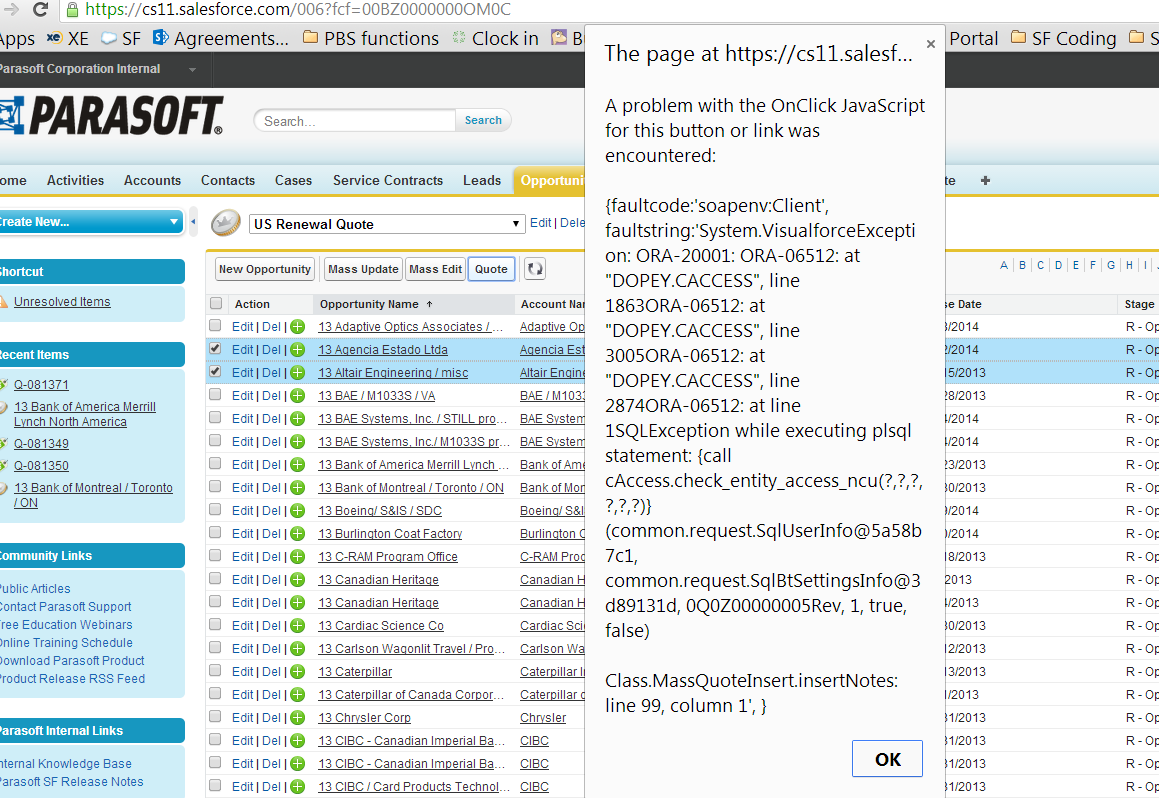Image resolution: width=1159 pixels, height=798 pixels.
Task: Click the Parasoft logo
Action: tap(111, 116)
